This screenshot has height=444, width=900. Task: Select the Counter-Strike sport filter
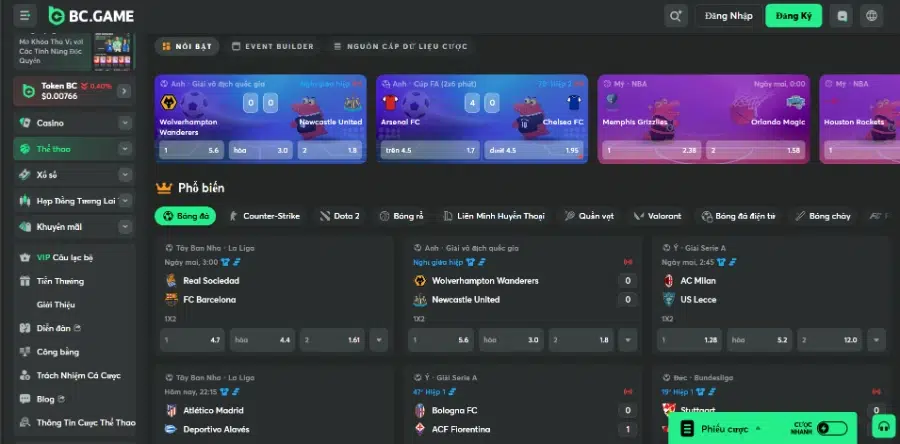tap(265, 216)
